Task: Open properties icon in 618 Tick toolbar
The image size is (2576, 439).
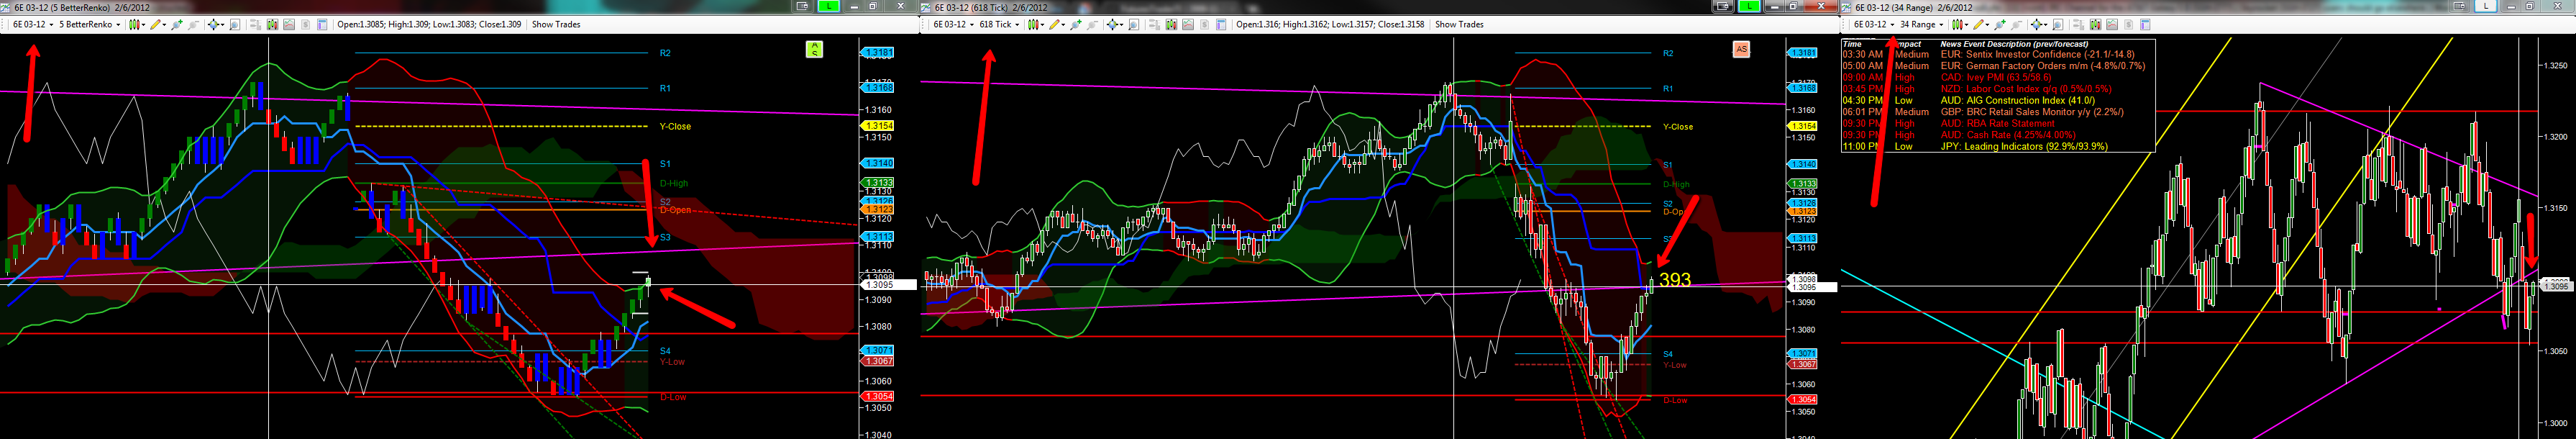Action: (x=1221, y=24)
